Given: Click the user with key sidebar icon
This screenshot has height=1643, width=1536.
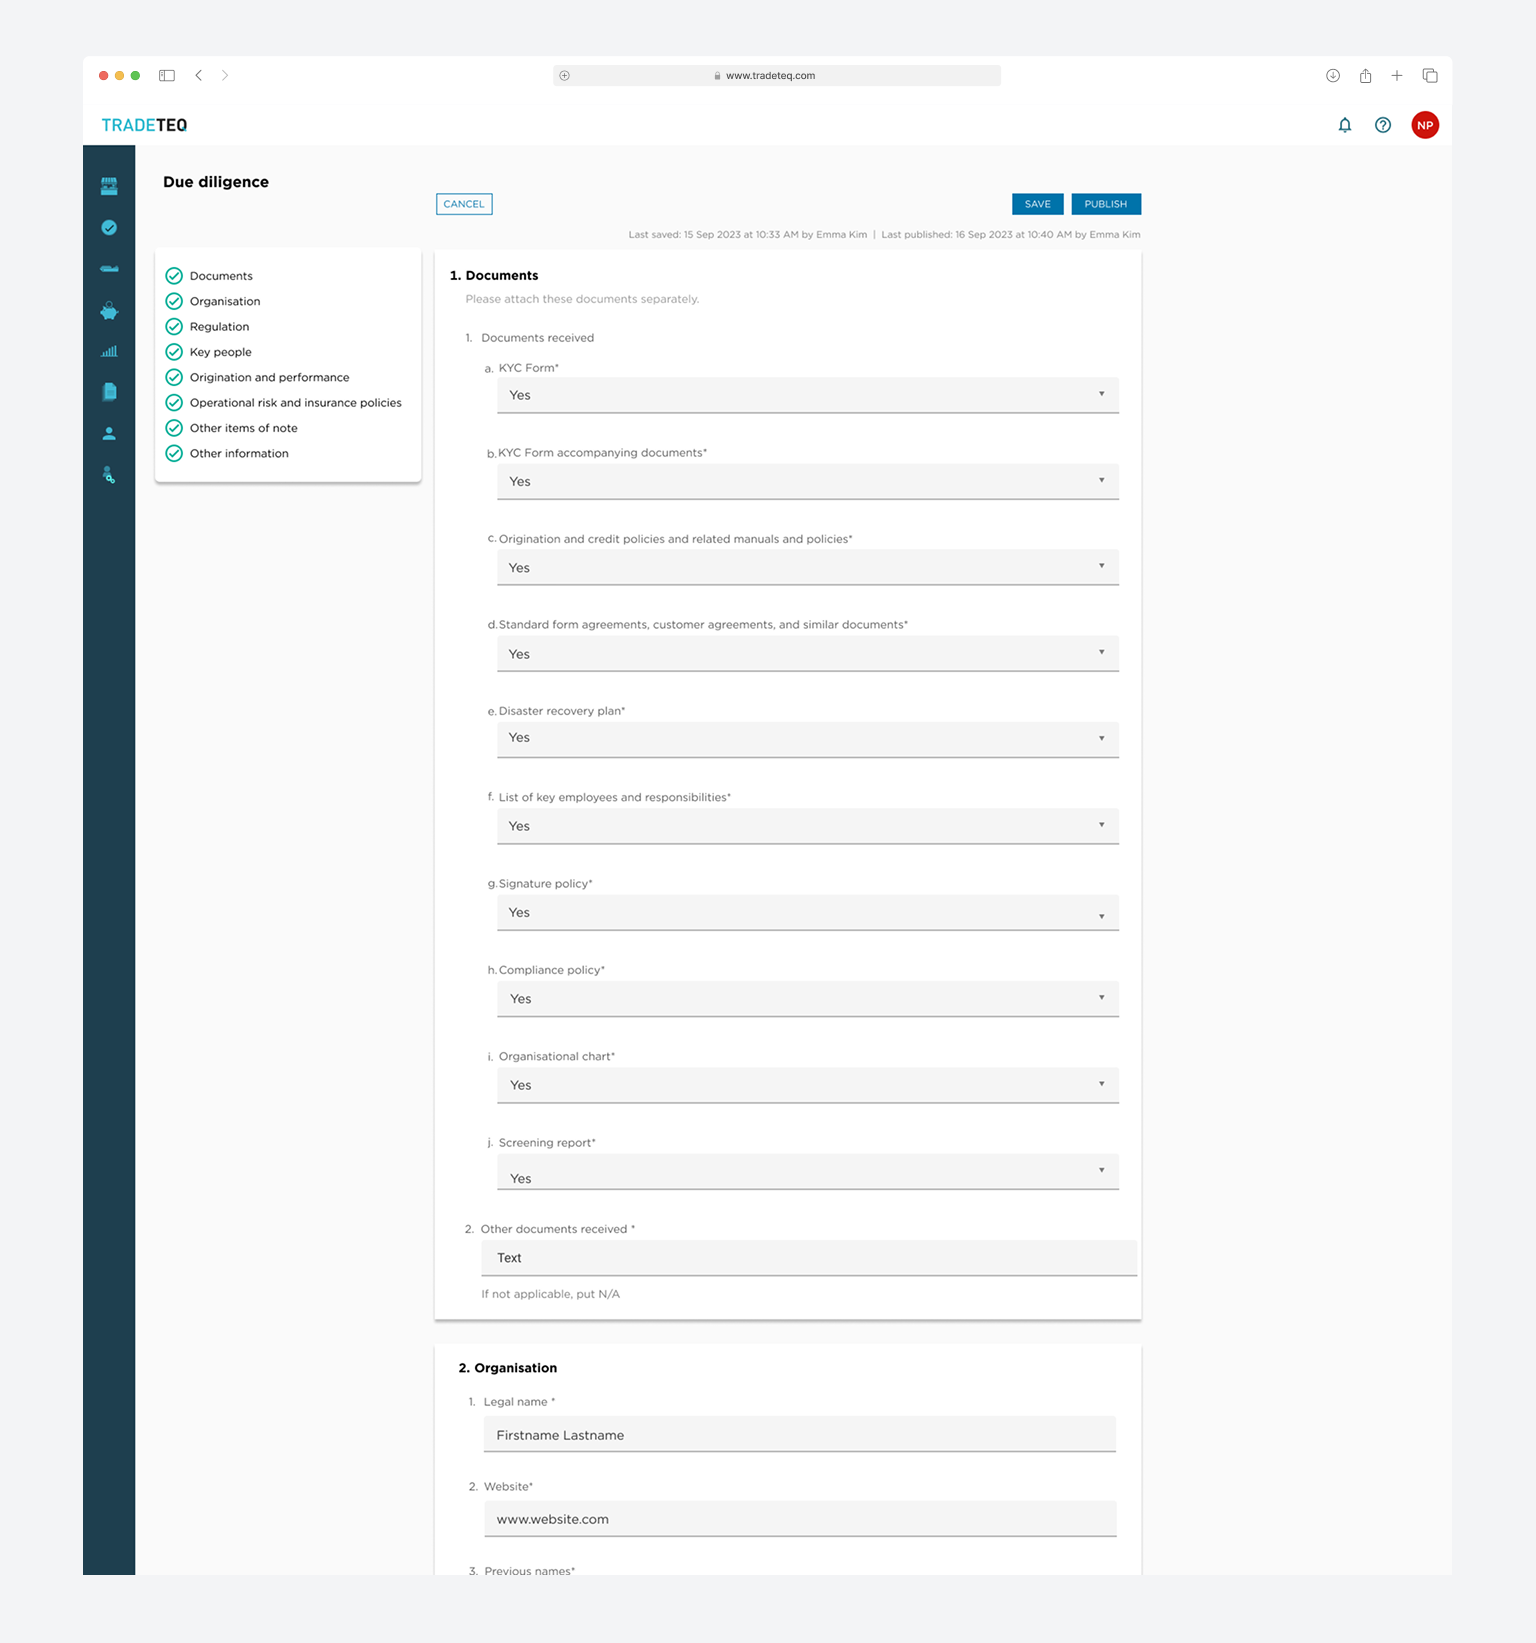Looking at the screenshot, I should click(x=109, y=475).
